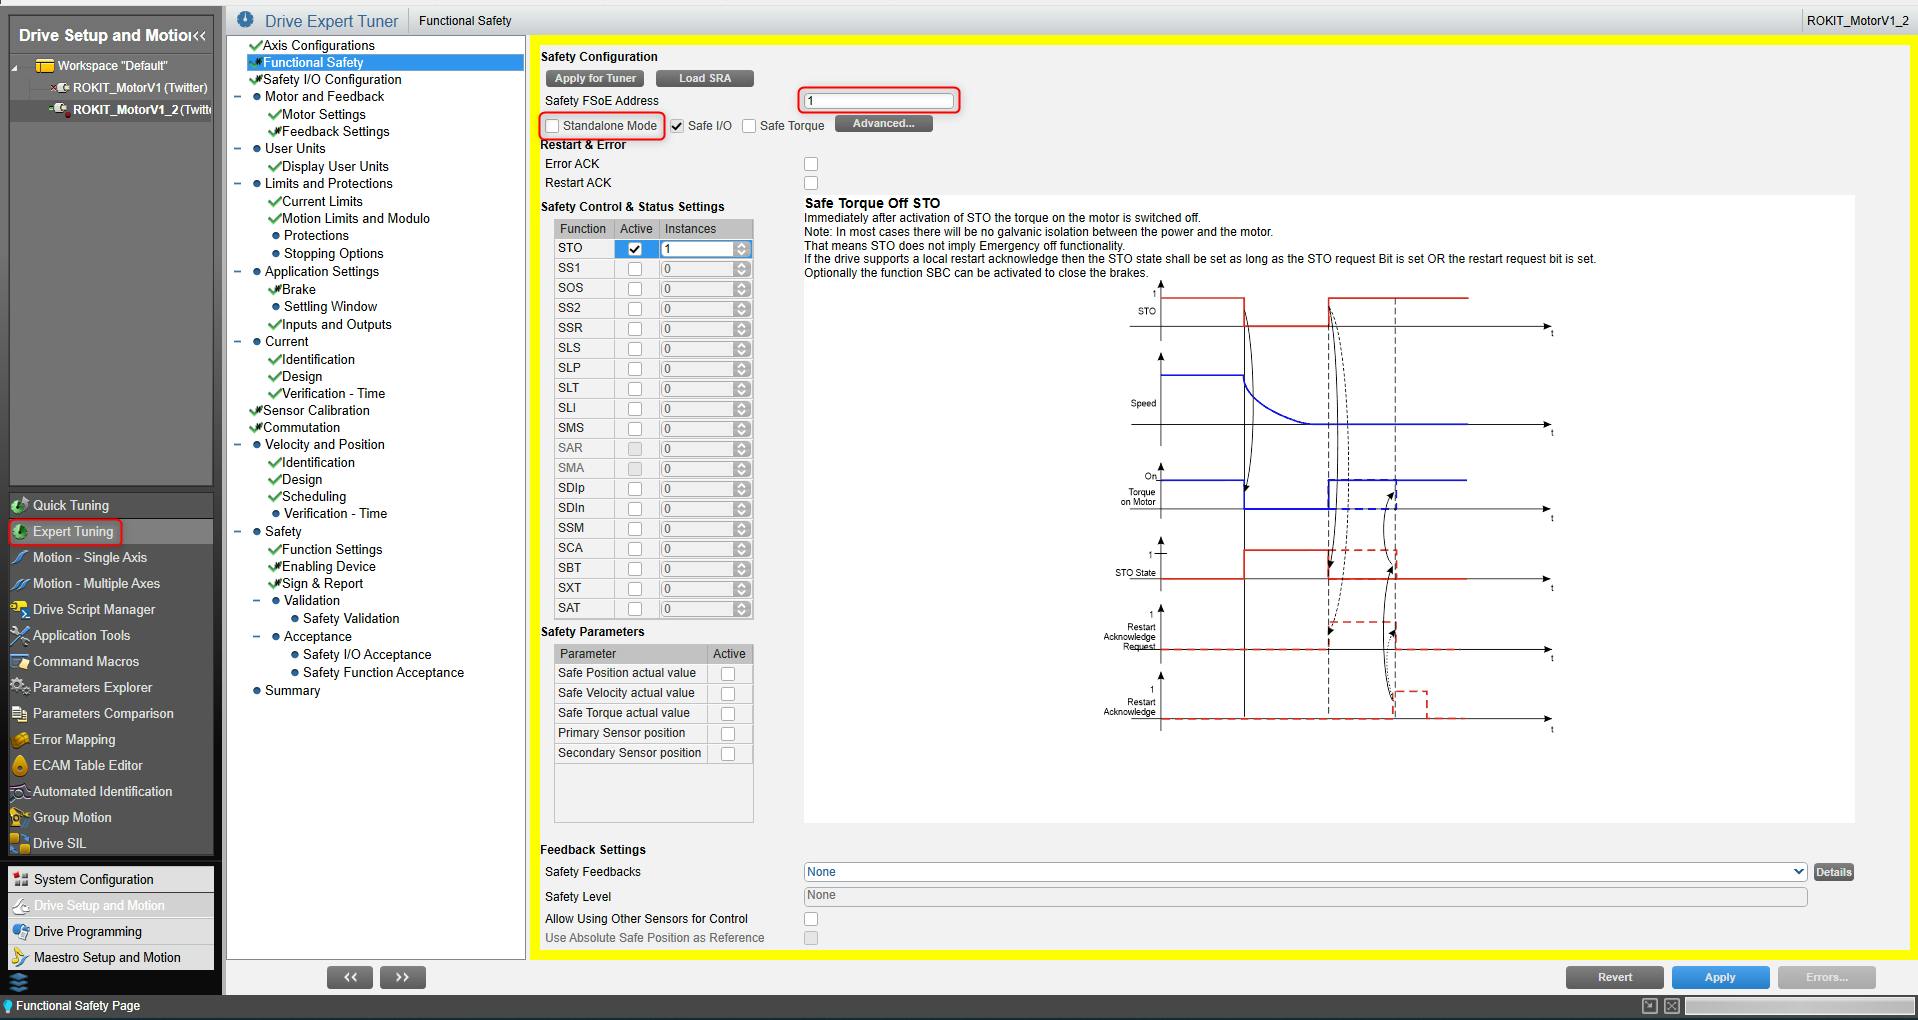Viewport: 1918px width, 1020px height.
Task: Open the Group Motion icon
Action: 20,817
